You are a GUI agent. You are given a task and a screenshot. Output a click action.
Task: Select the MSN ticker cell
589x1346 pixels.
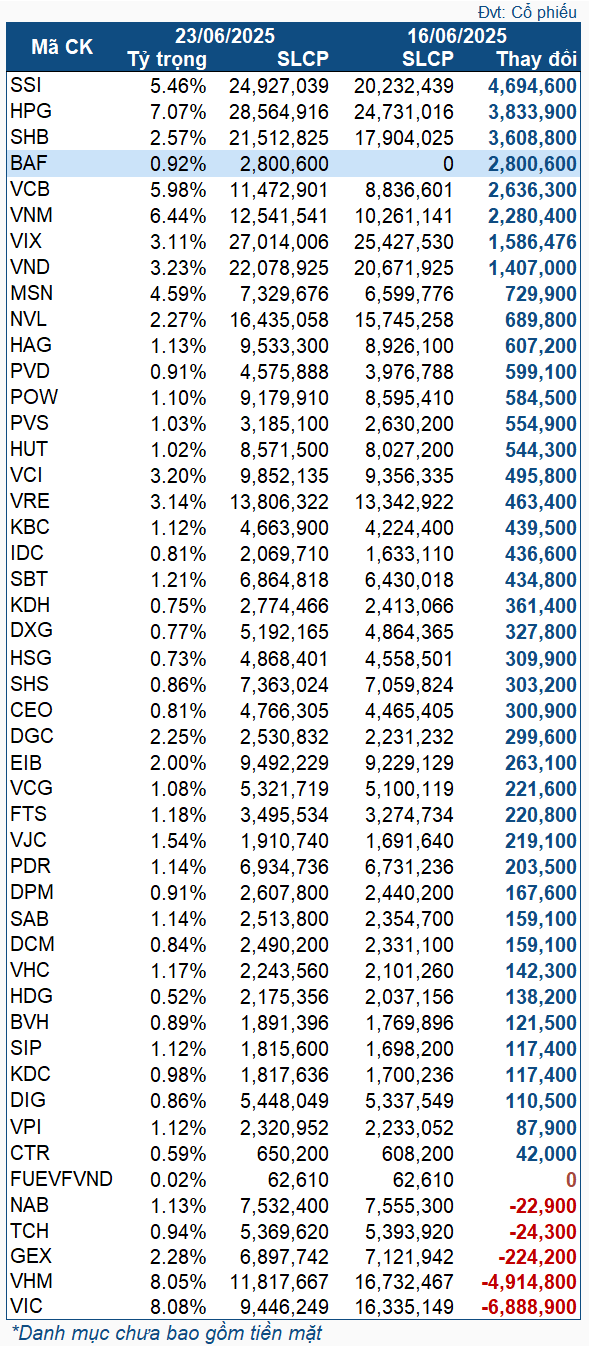[x=29, y=293]
